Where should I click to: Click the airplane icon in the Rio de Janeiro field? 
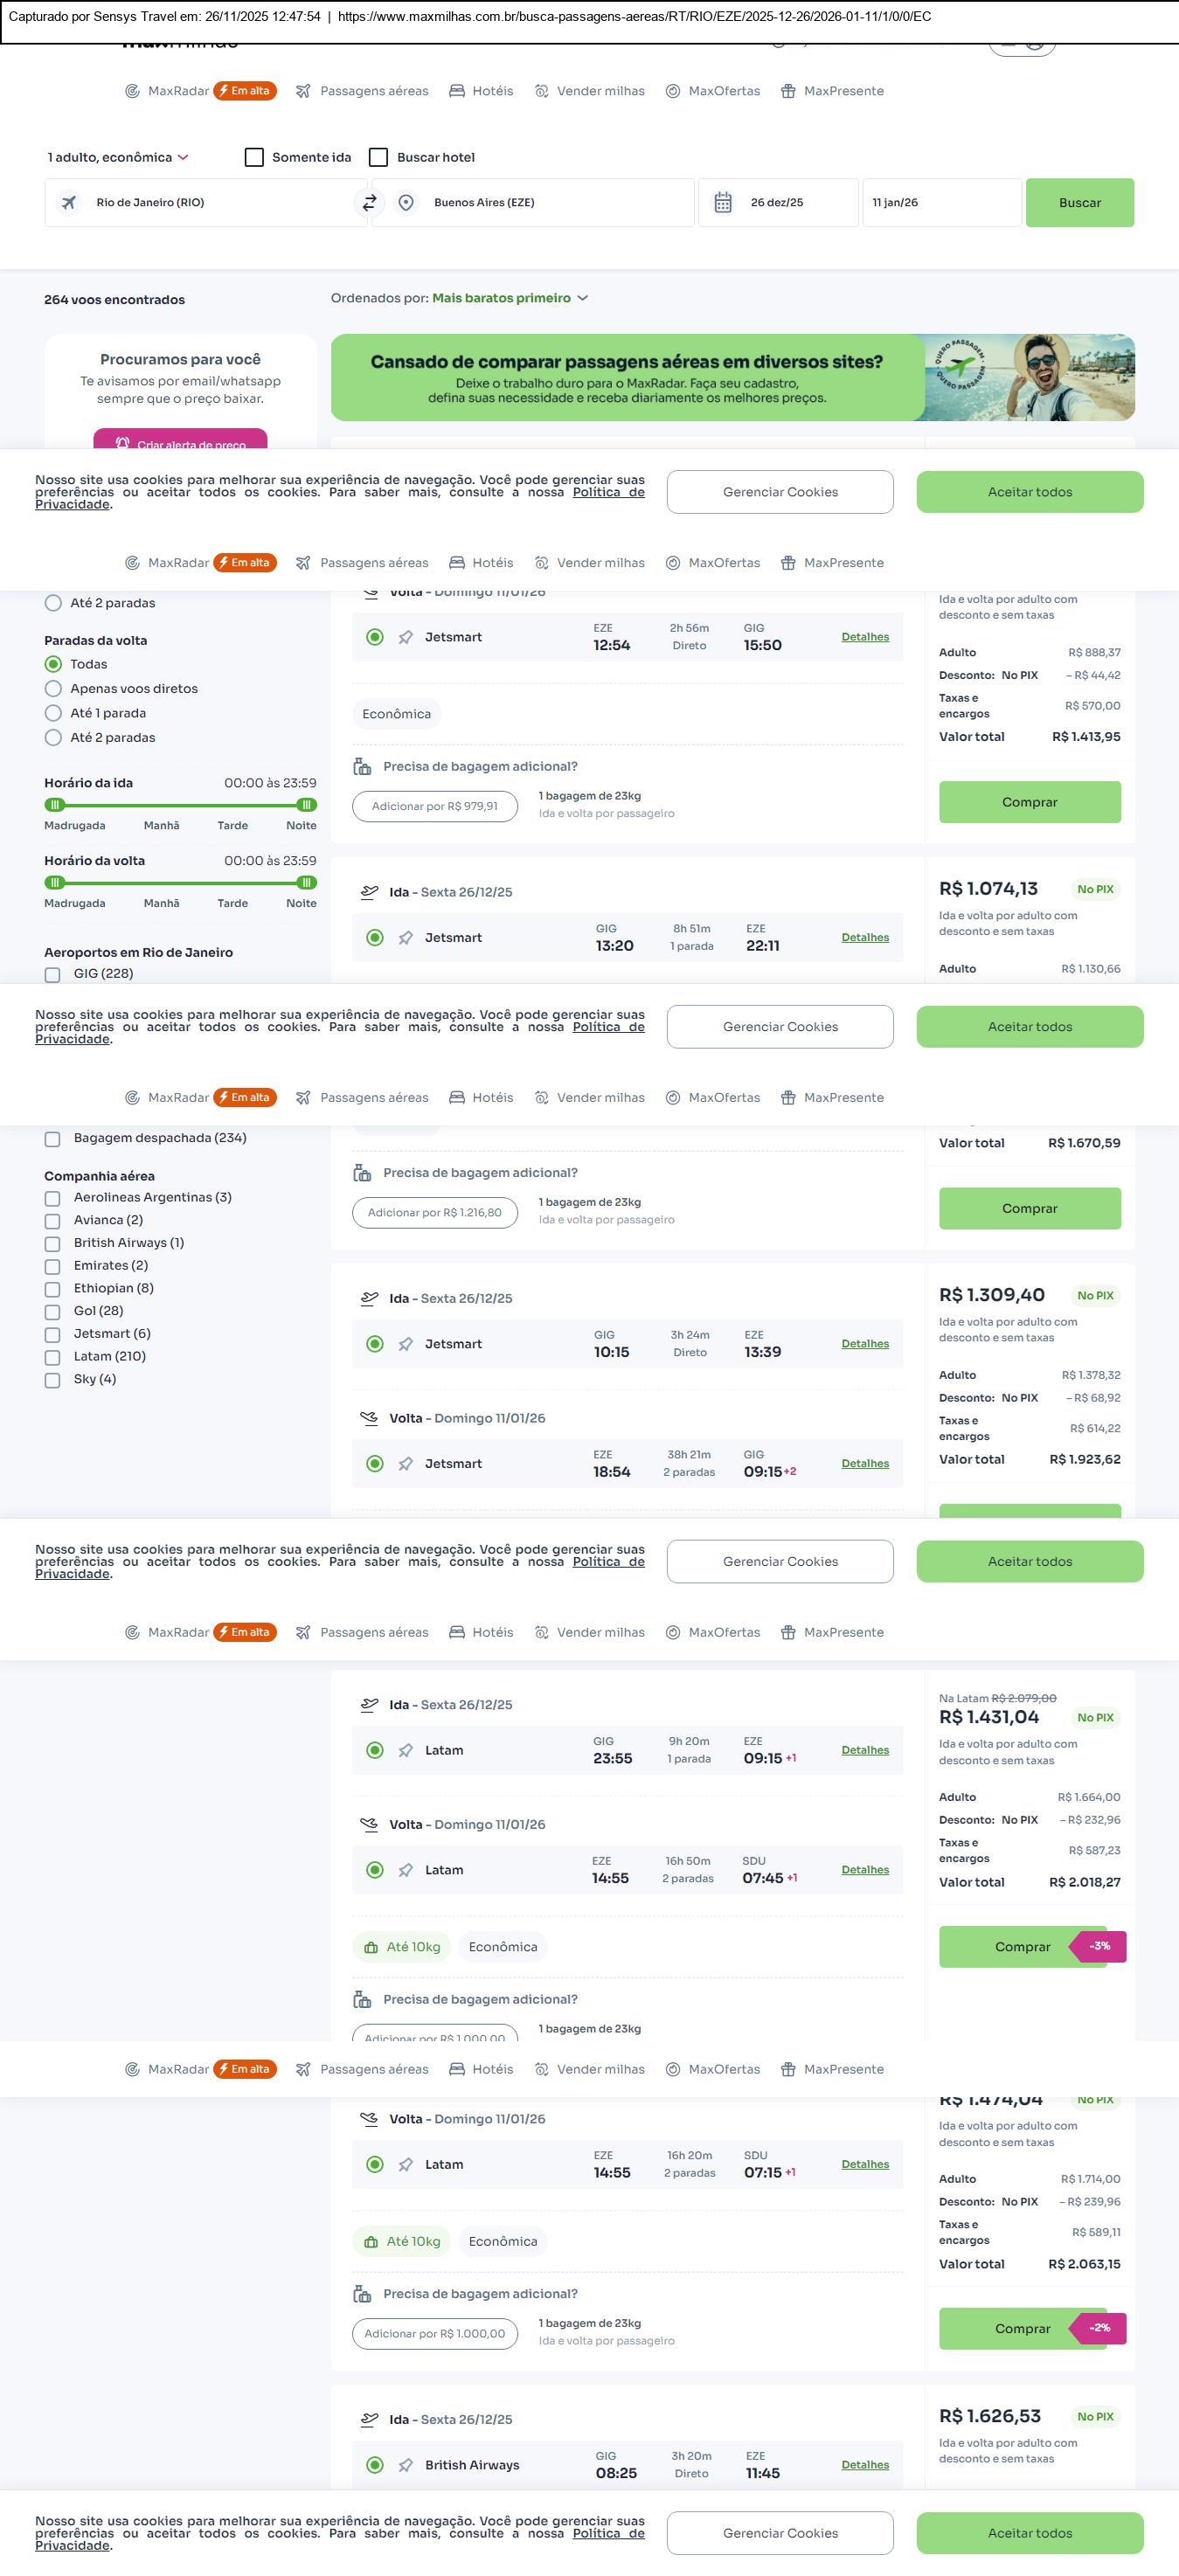[x=69, y=203]
